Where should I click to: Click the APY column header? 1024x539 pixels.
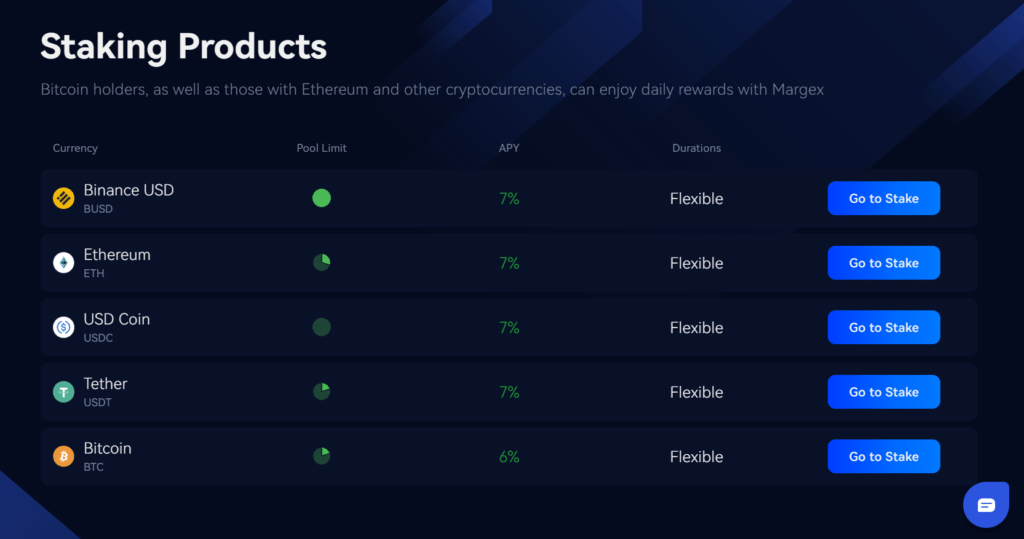(x=509, y=148)
